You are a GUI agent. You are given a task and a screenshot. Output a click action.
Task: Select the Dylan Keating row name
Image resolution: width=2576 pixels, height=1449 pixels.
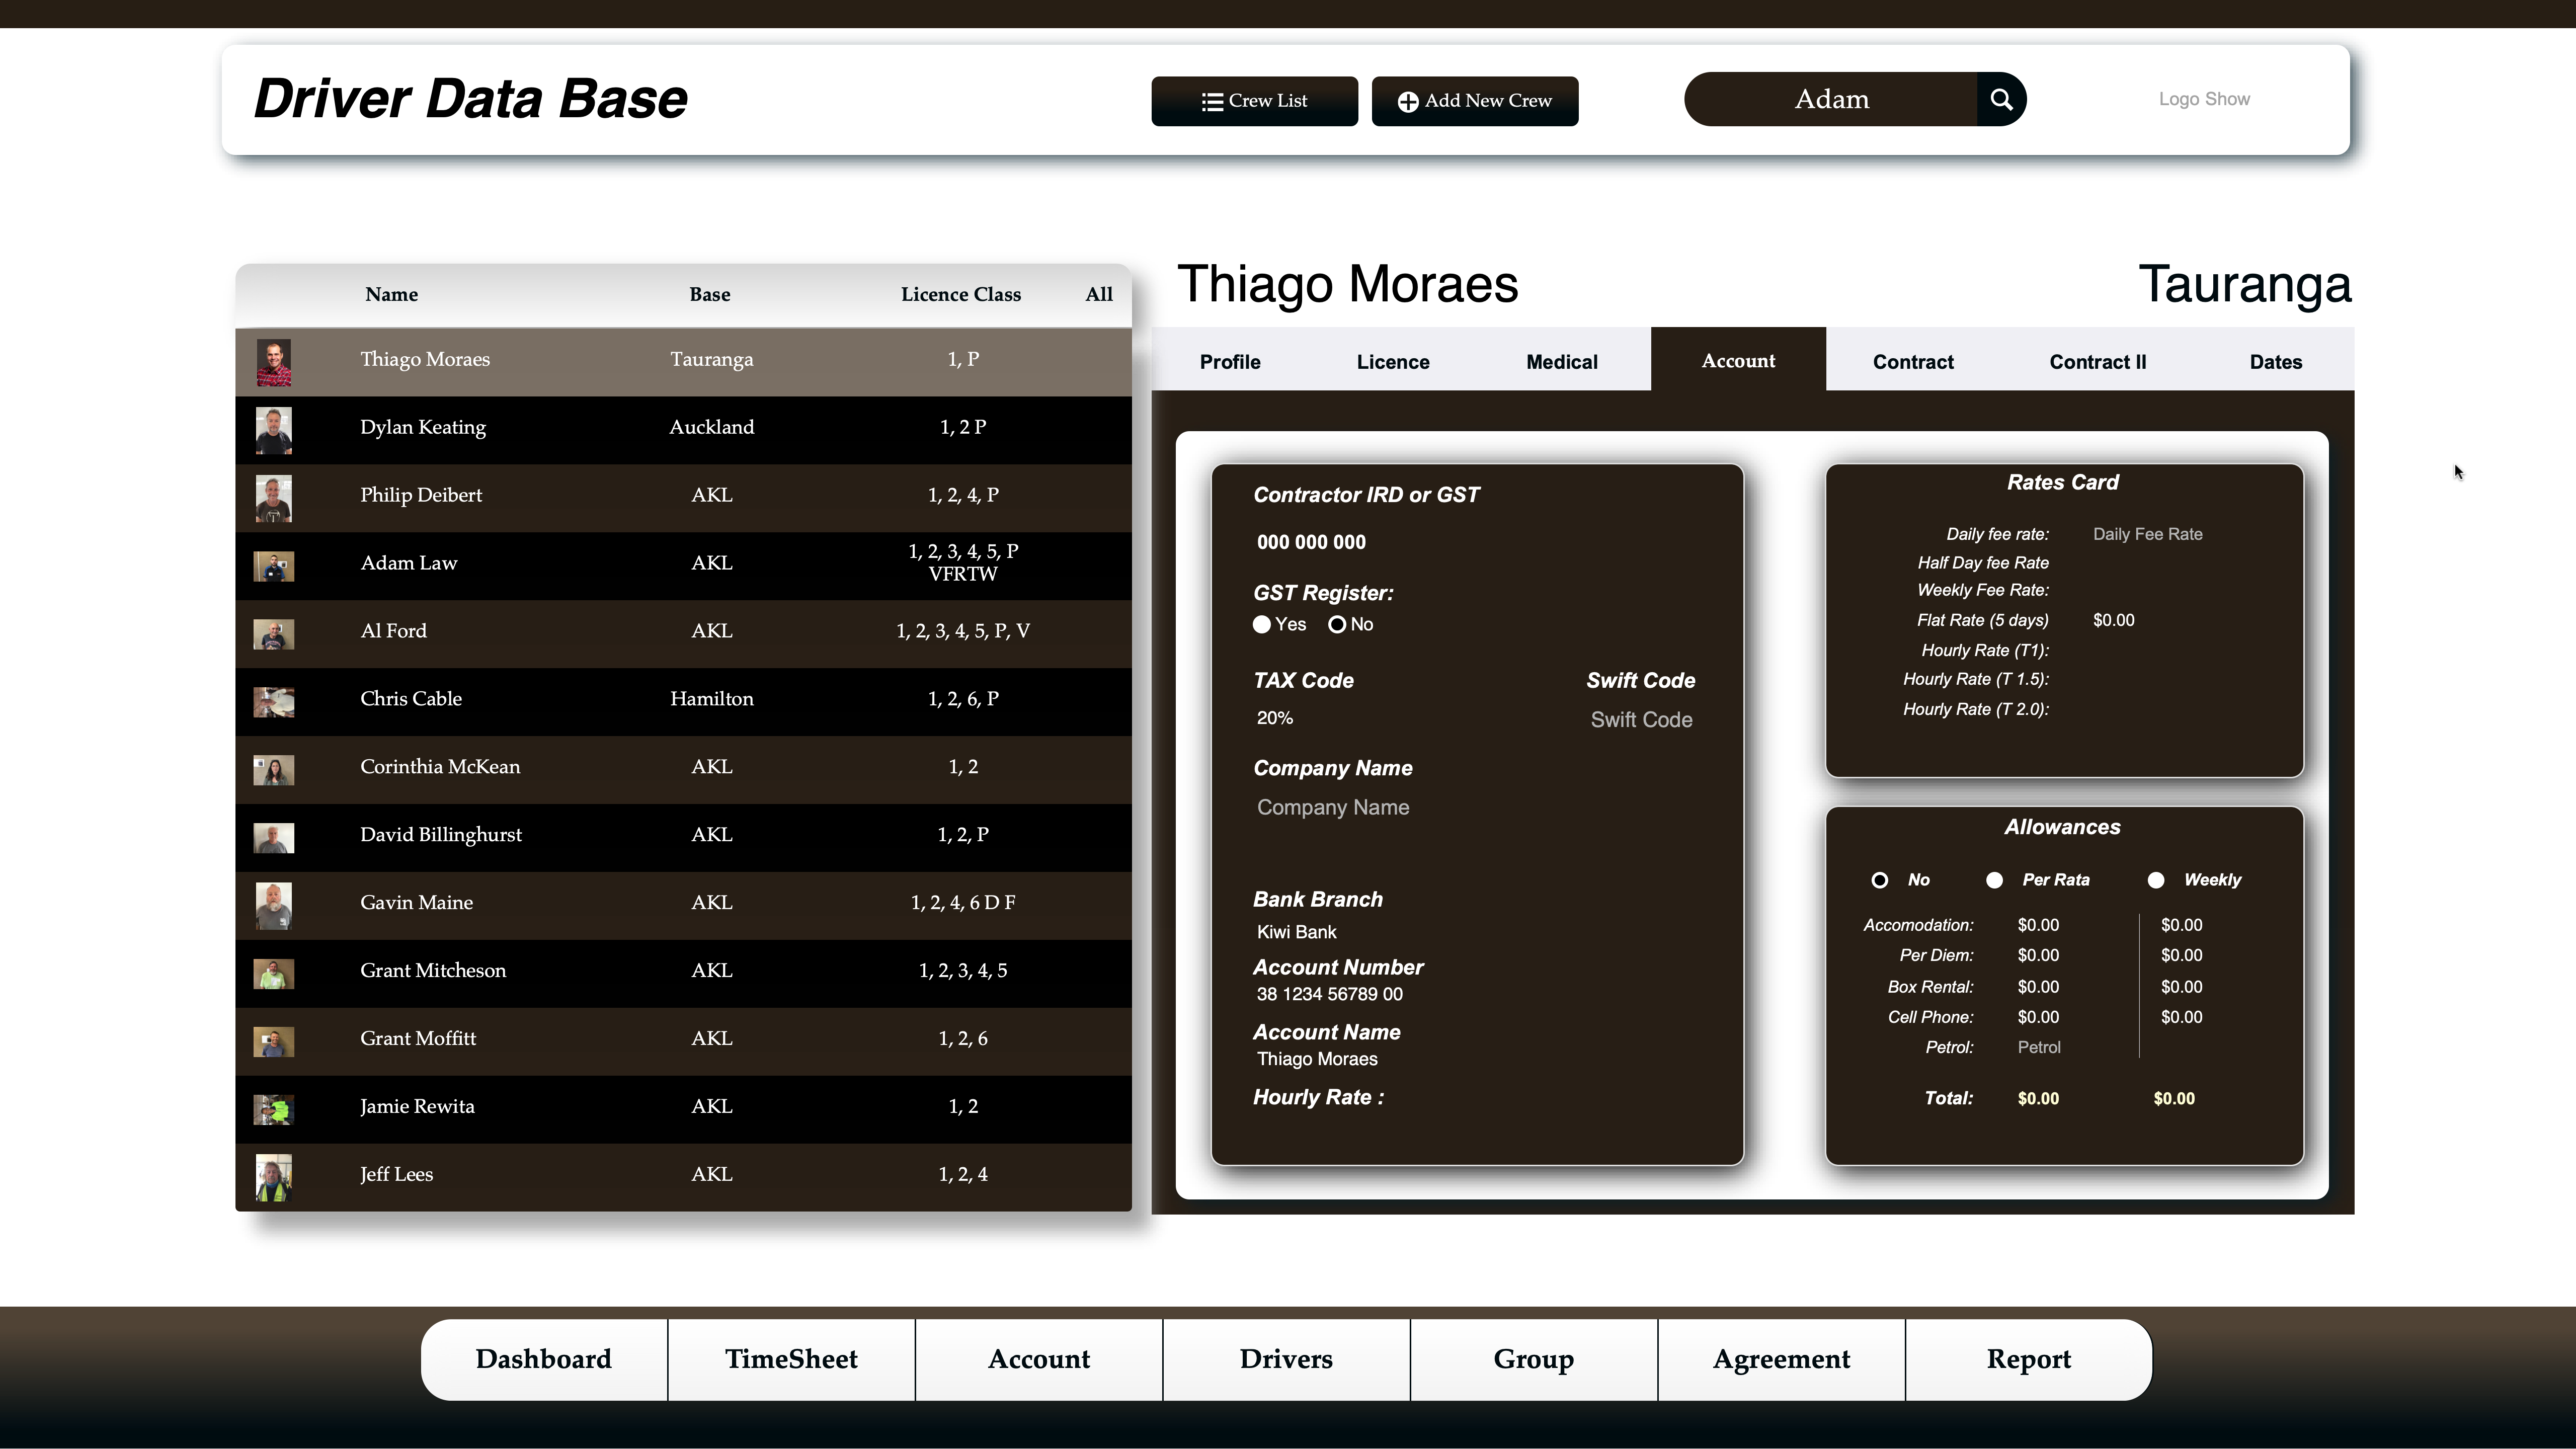(423, 427)
